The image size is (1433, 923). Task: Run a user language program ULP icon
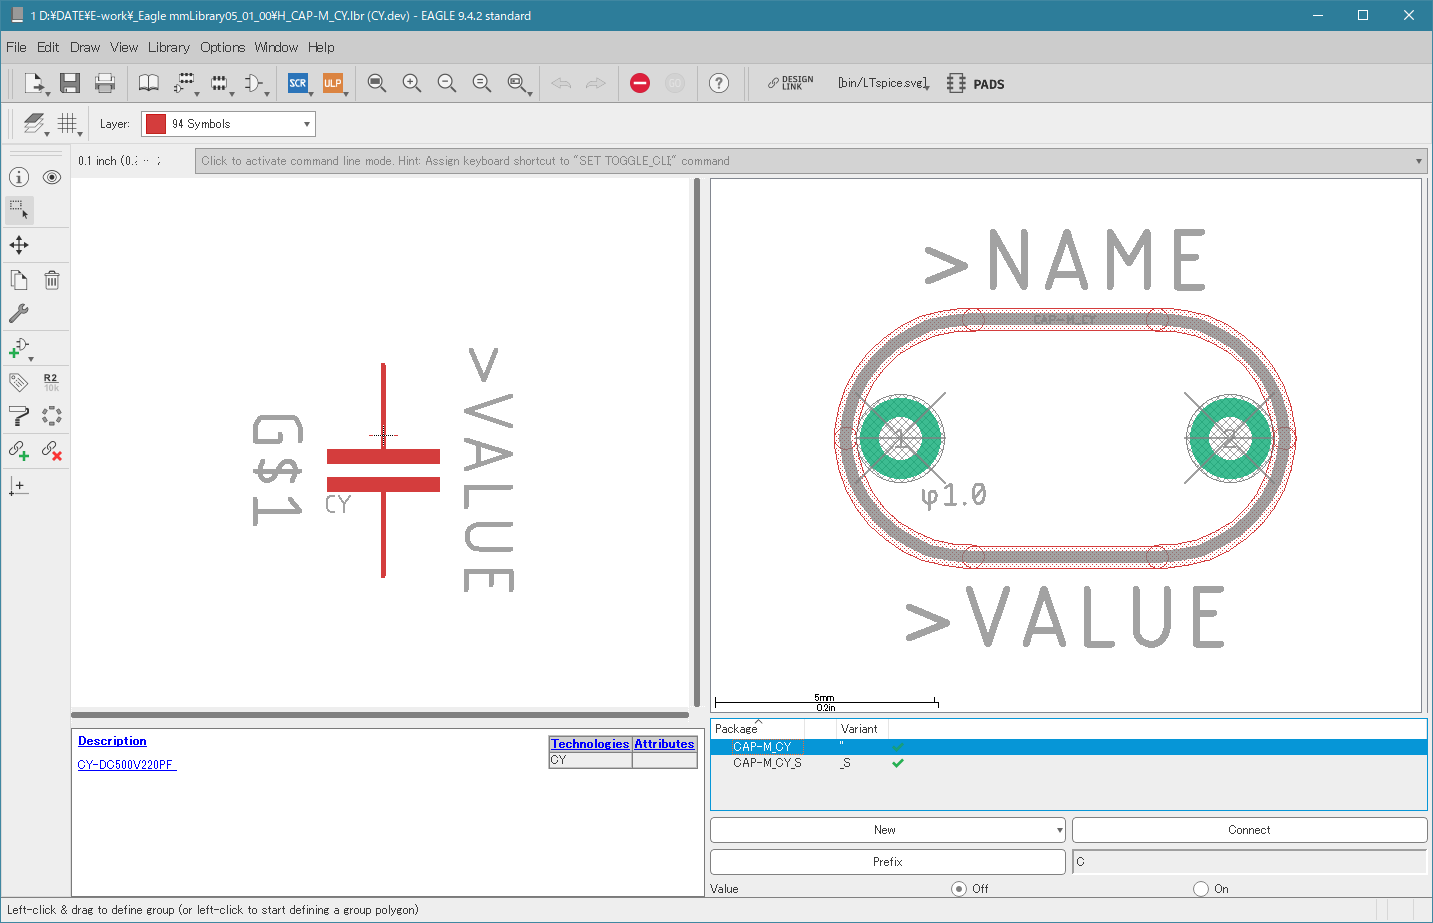tap(333, 83)
